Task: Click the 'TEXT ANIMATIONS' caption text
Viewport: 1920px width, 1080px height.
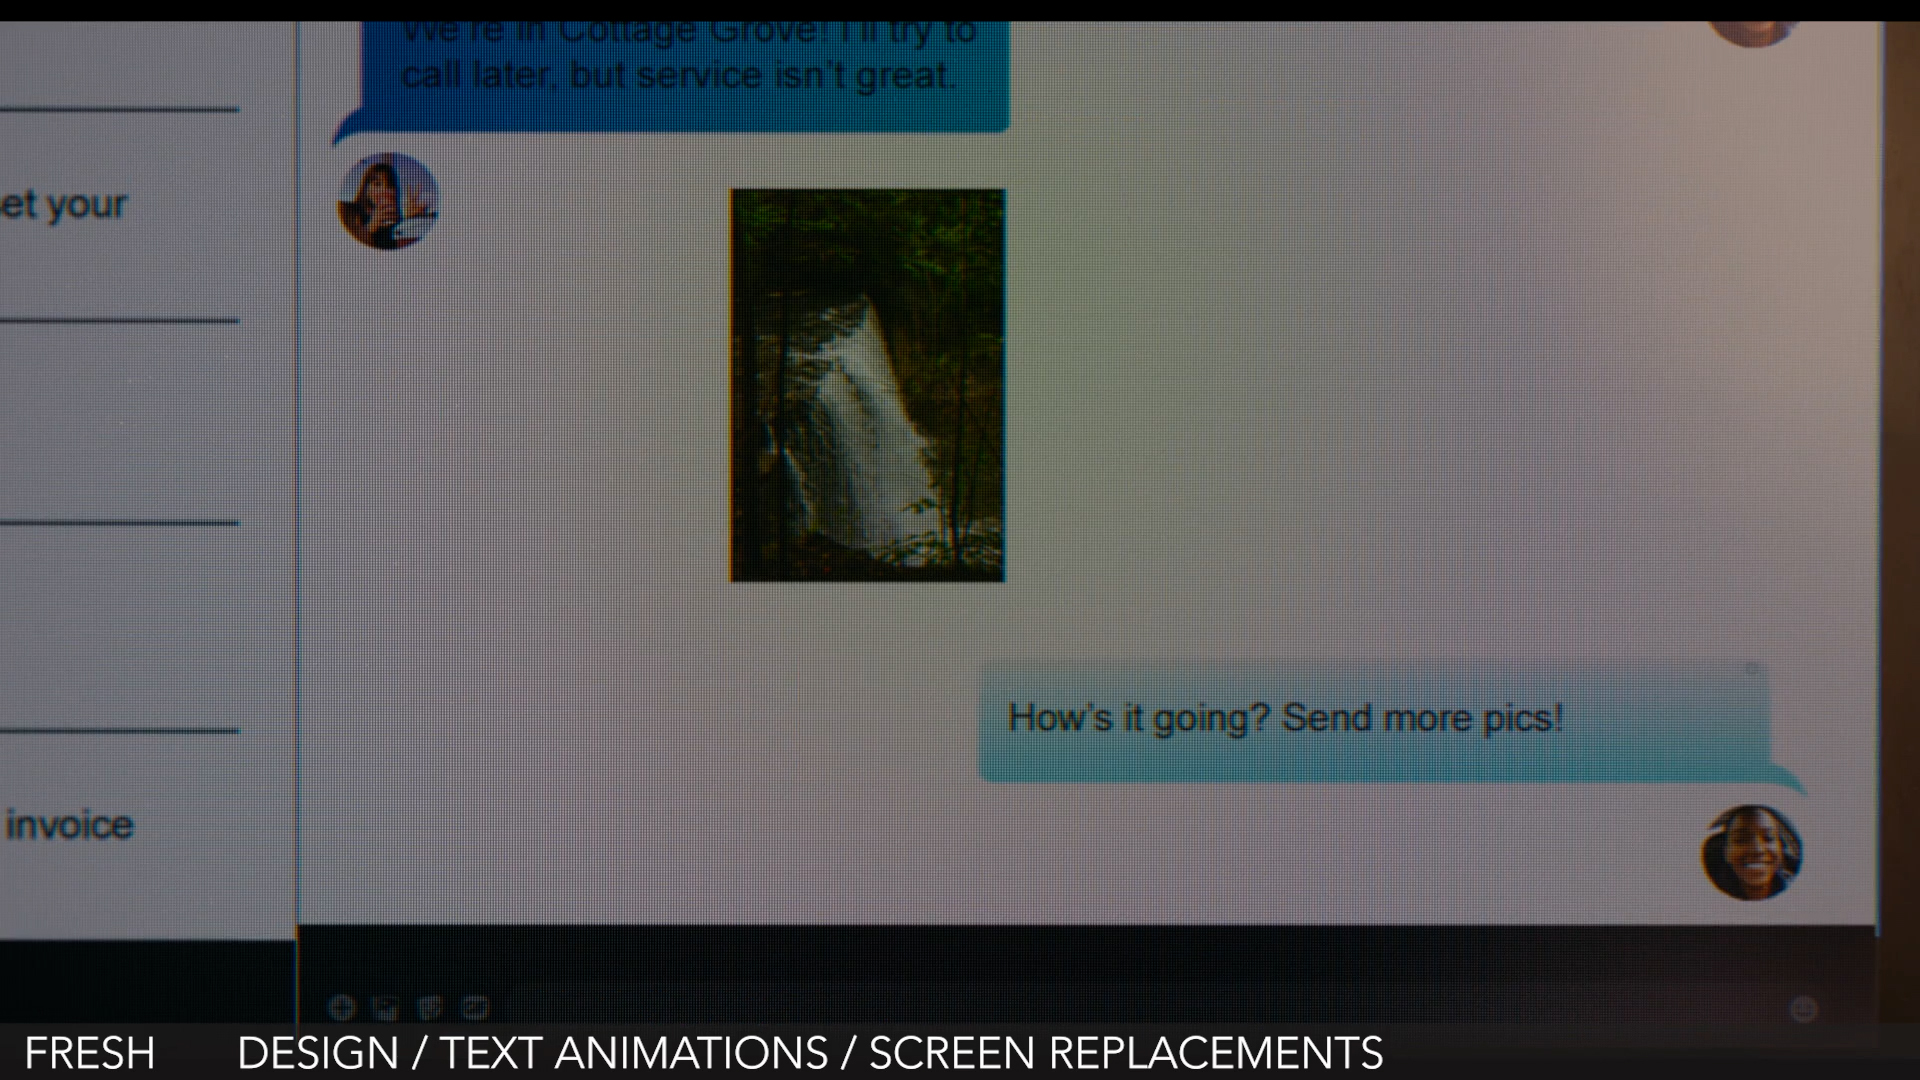Action: [x=634, y=1053]
